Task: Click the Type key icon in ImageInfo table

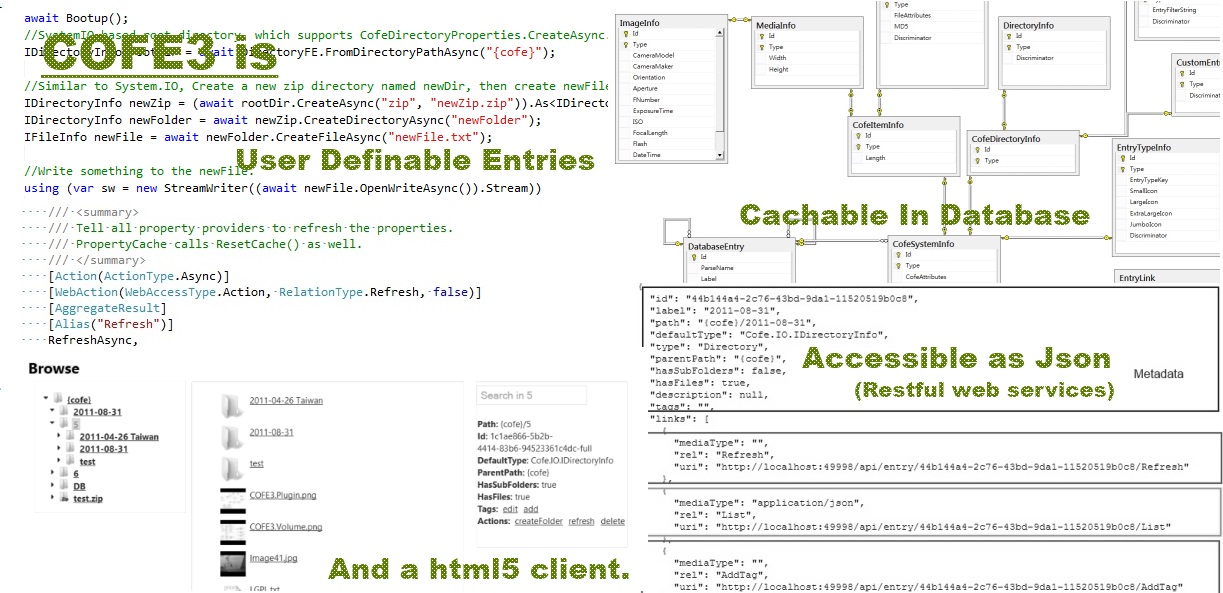Action: (x=625, y=45)
